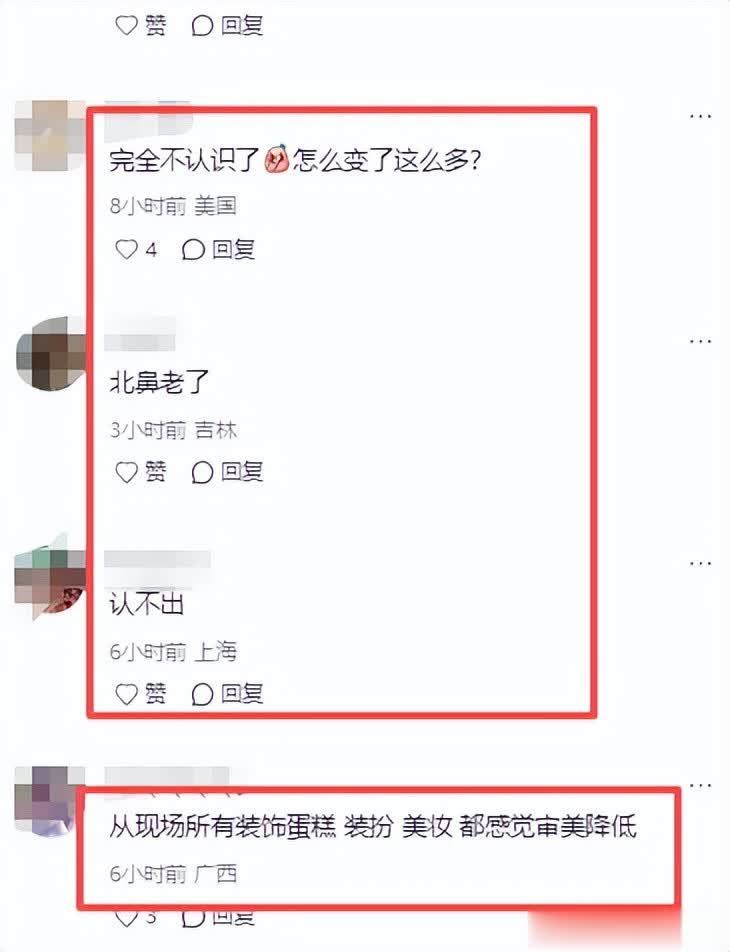Like the '认不出' comment
This screenshot has width=730, height=952.
[x=140, y=693]
